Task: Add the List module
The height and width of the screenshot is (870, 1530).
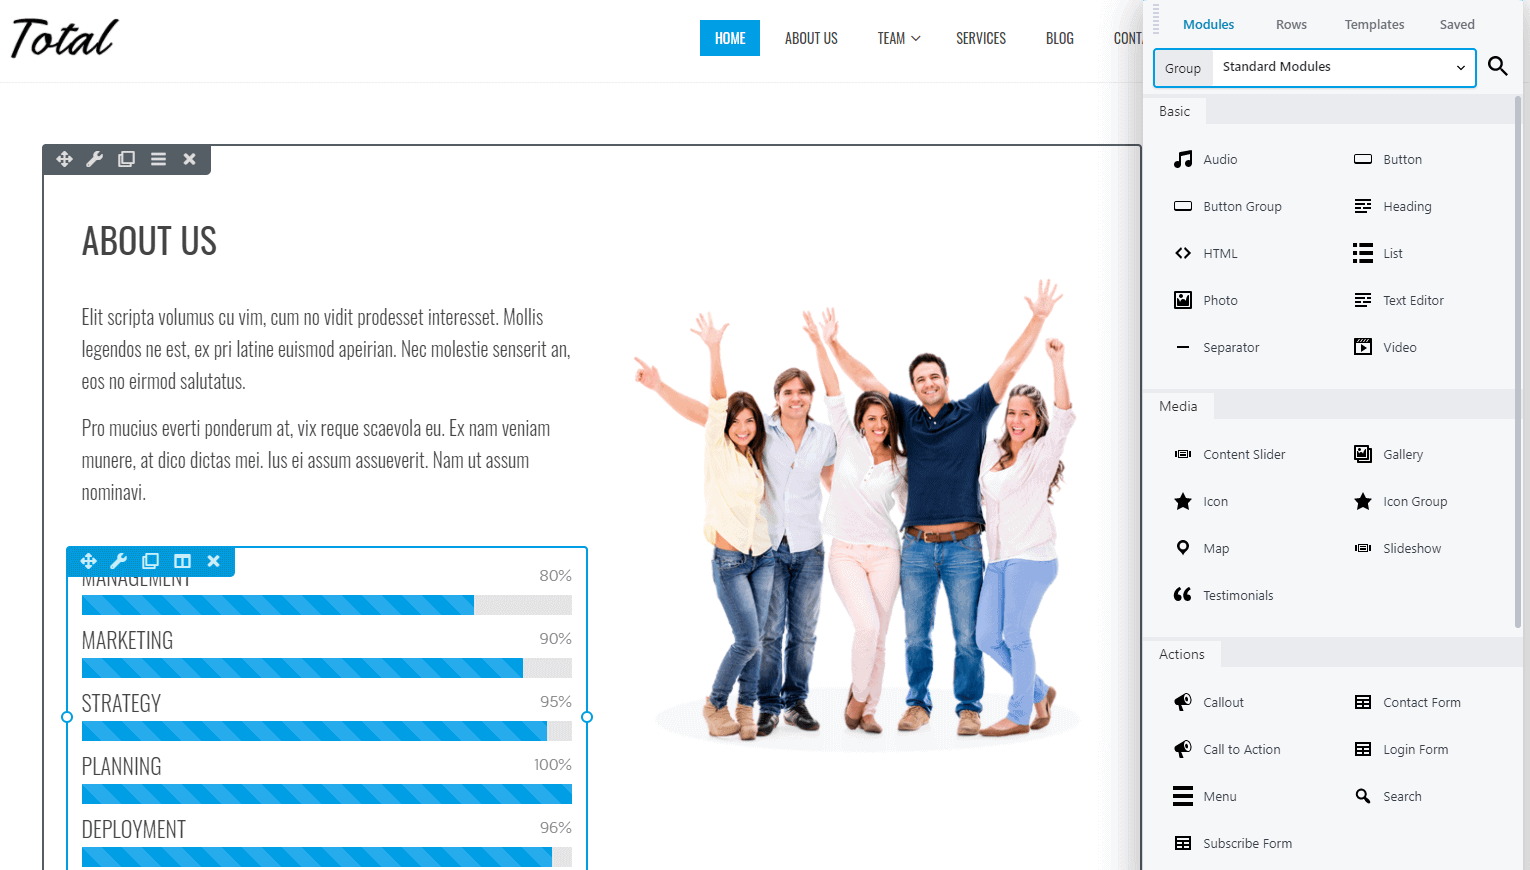Action: pos(1377,253)
